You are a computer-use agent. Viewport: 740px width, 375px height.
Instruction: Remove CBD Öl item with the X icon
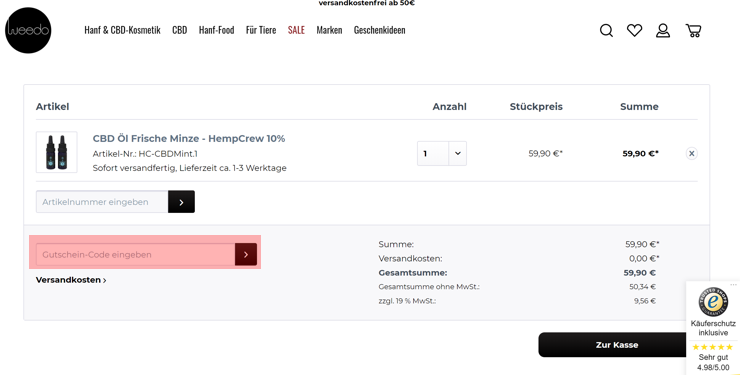click(x=691, y=153)
